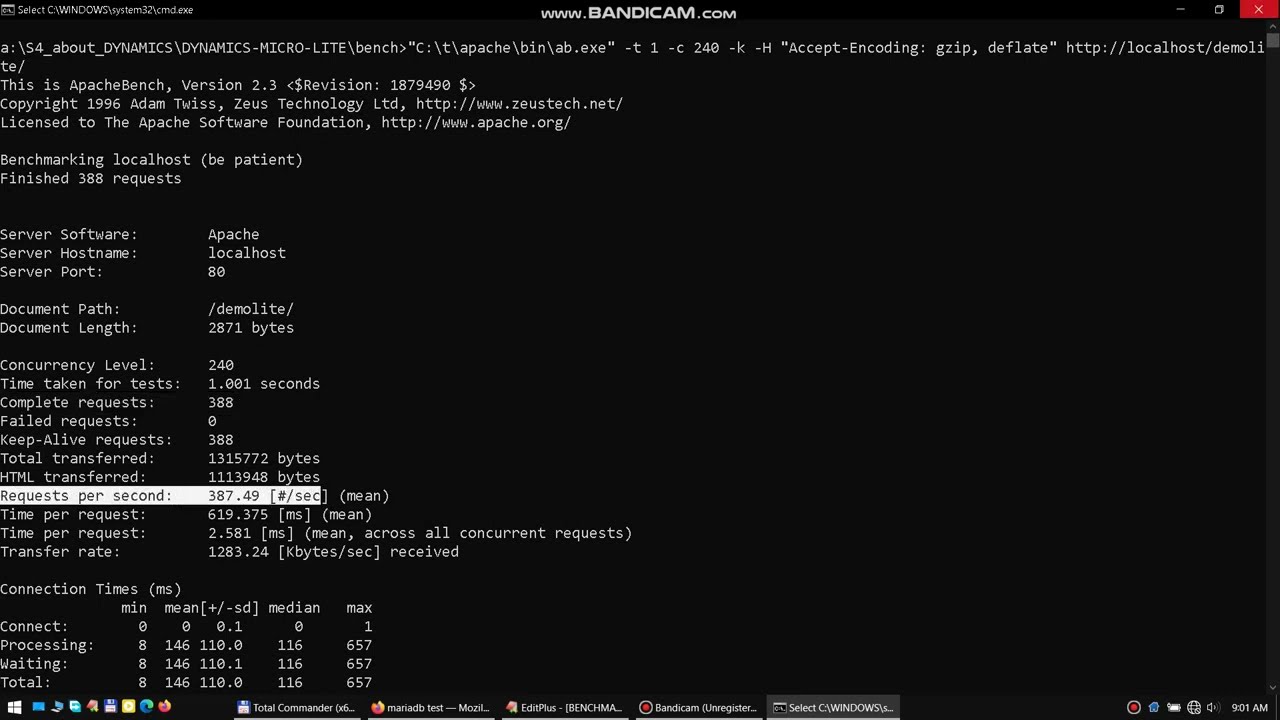The image size is (1280, 720).
Task: Switch to Total Commander window
Action: pyautogui.click(x=297, y=707)
